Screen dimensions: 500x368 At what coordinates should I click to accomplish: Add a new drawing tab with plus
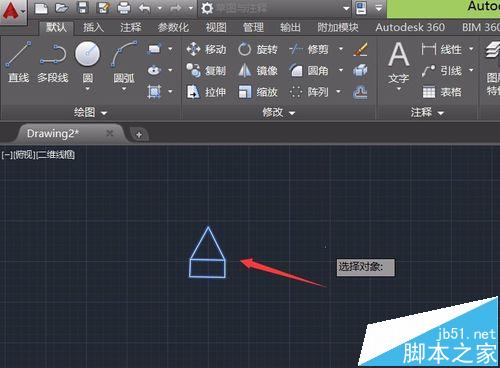(x=139, y=135)
